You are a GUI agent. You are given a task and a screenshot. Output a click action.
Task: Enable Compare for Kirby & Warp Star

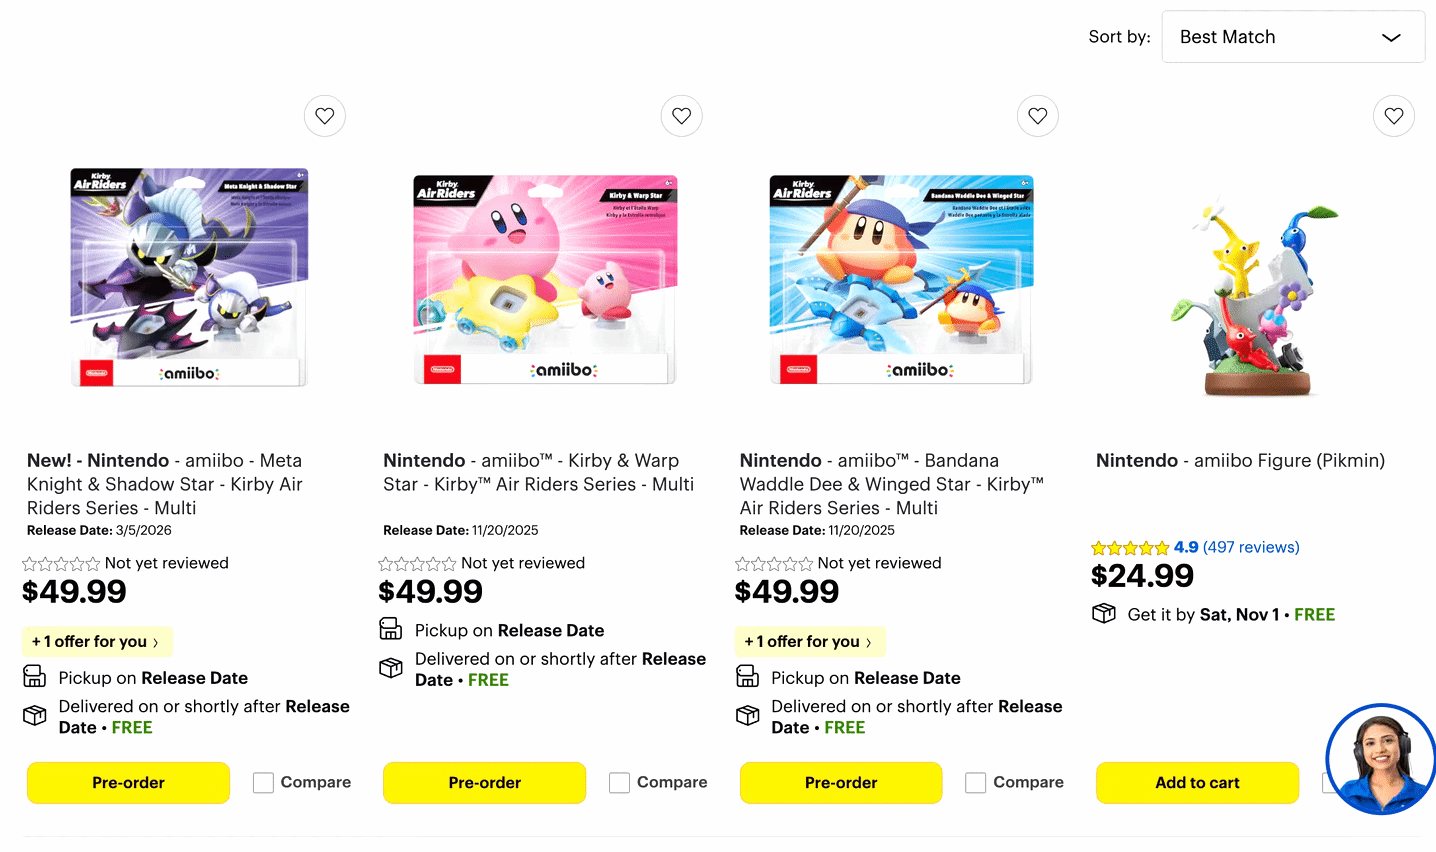click(x=620, y=783)
